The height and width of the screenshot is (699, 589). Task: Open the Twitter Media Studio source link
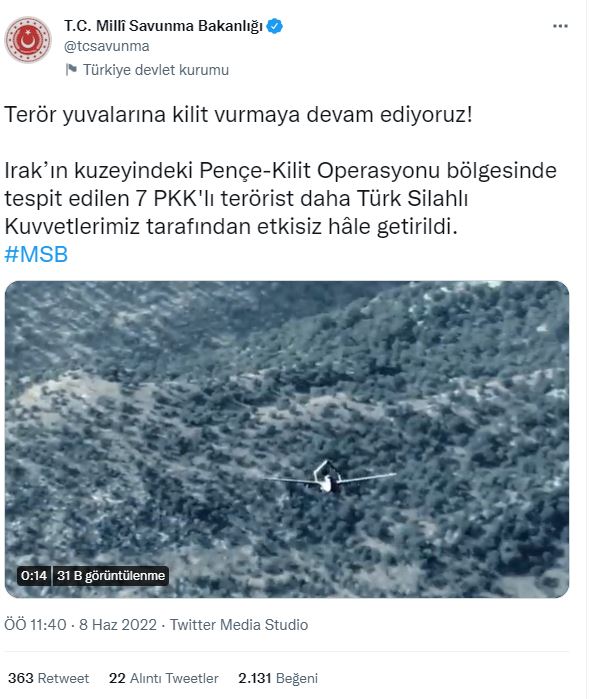tap(239, 625)
